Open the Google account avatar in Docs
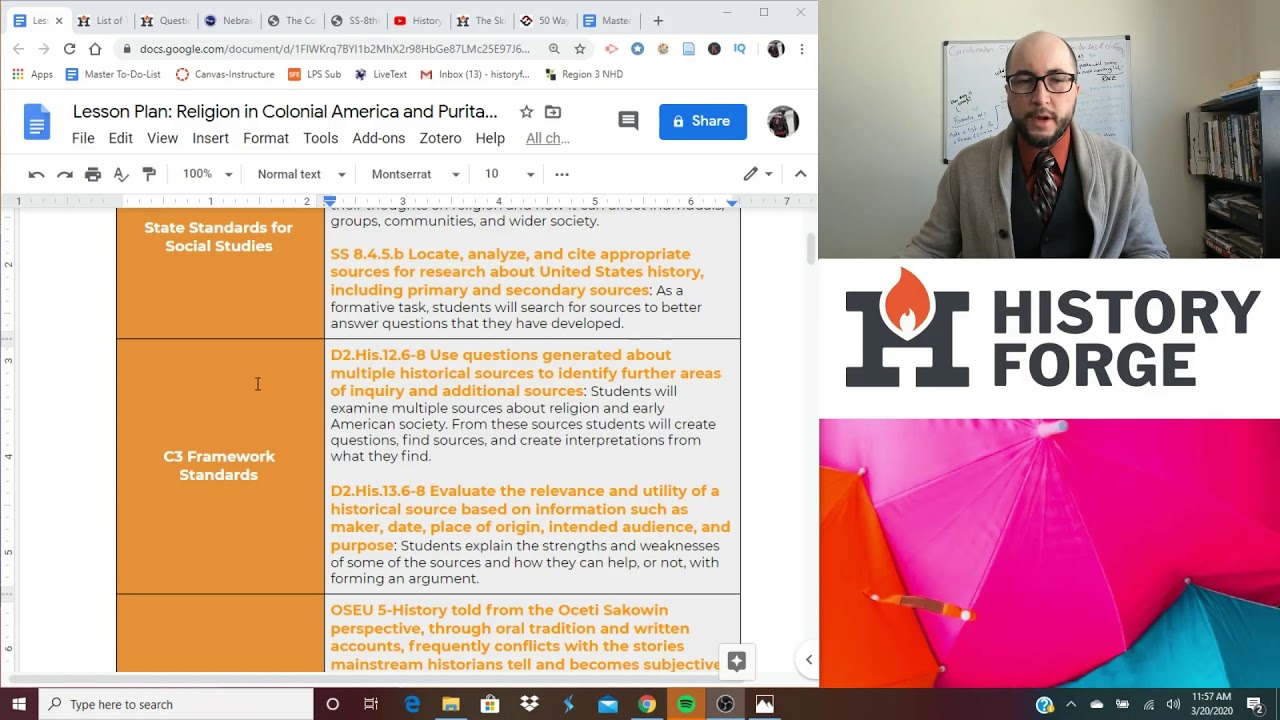This screenshot has height=720, width=1280. [783, 122]
